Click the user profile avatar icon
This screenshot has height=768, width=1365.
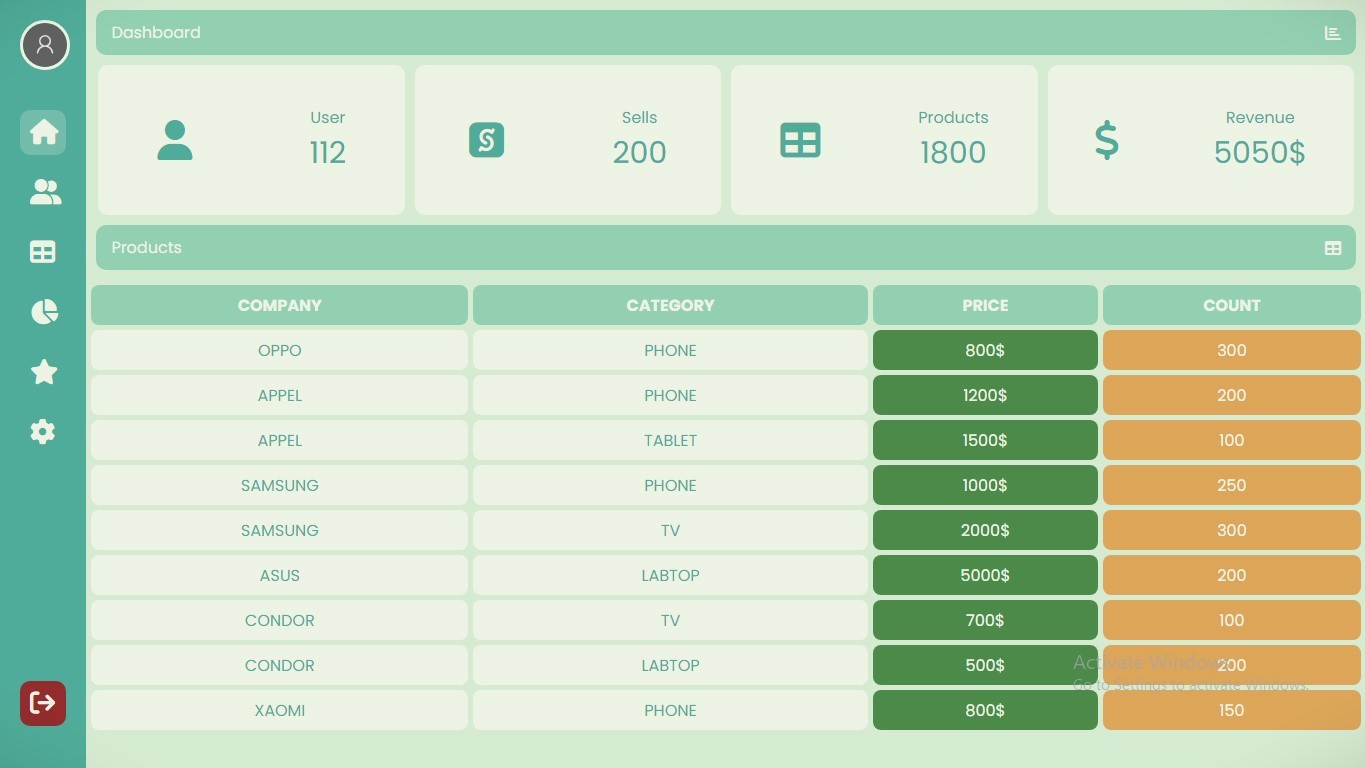tap(44, 45)
